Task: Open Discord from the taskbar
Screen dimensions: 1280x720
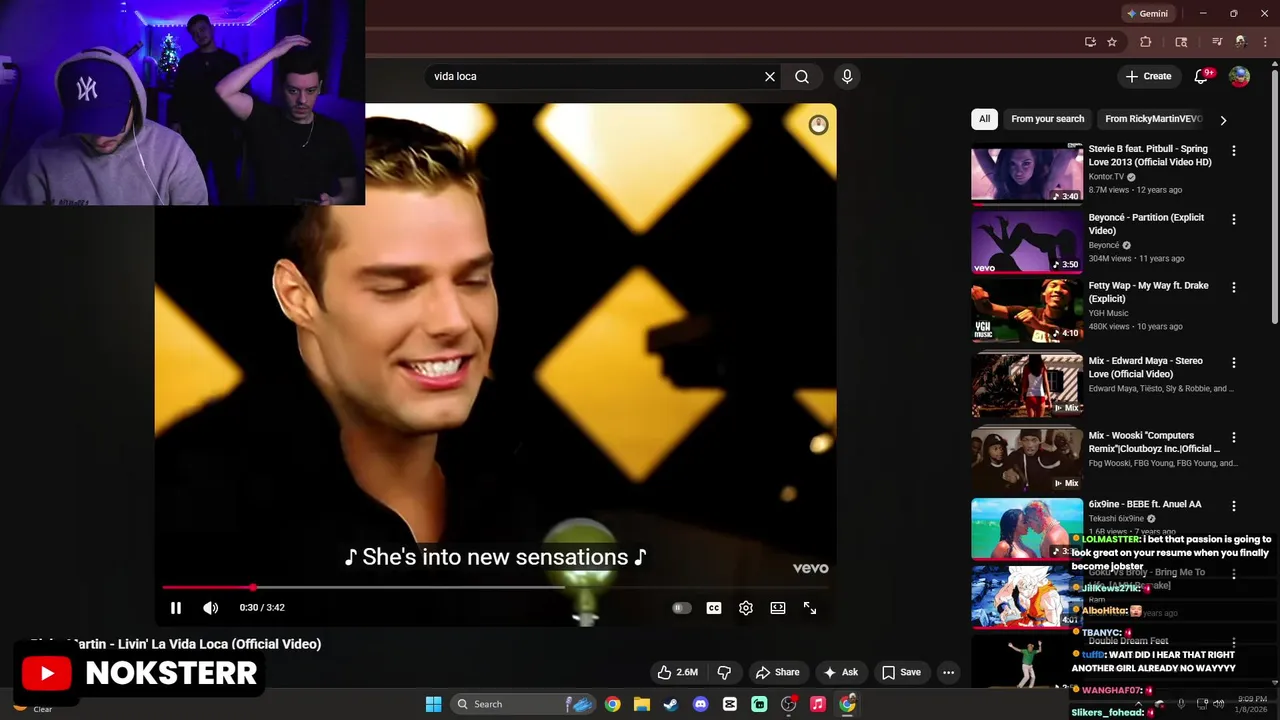Action: [x=700, y=704]
